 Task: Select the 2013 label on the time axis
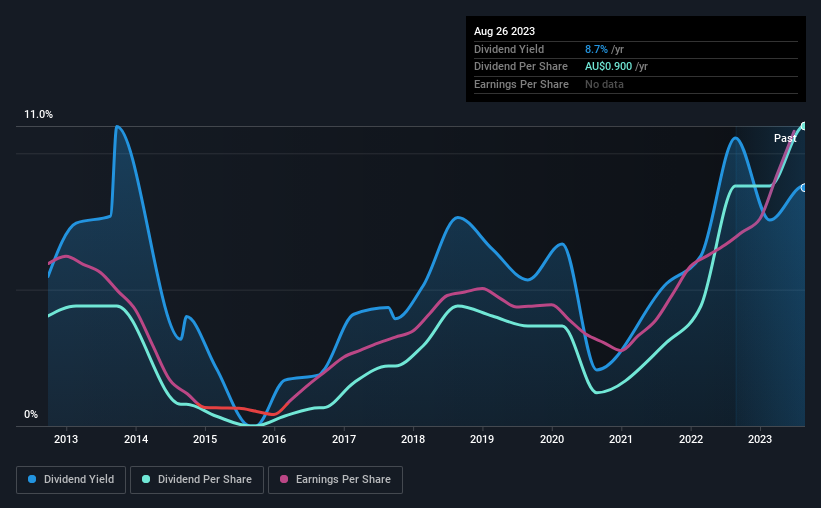[x=66, y=439]
